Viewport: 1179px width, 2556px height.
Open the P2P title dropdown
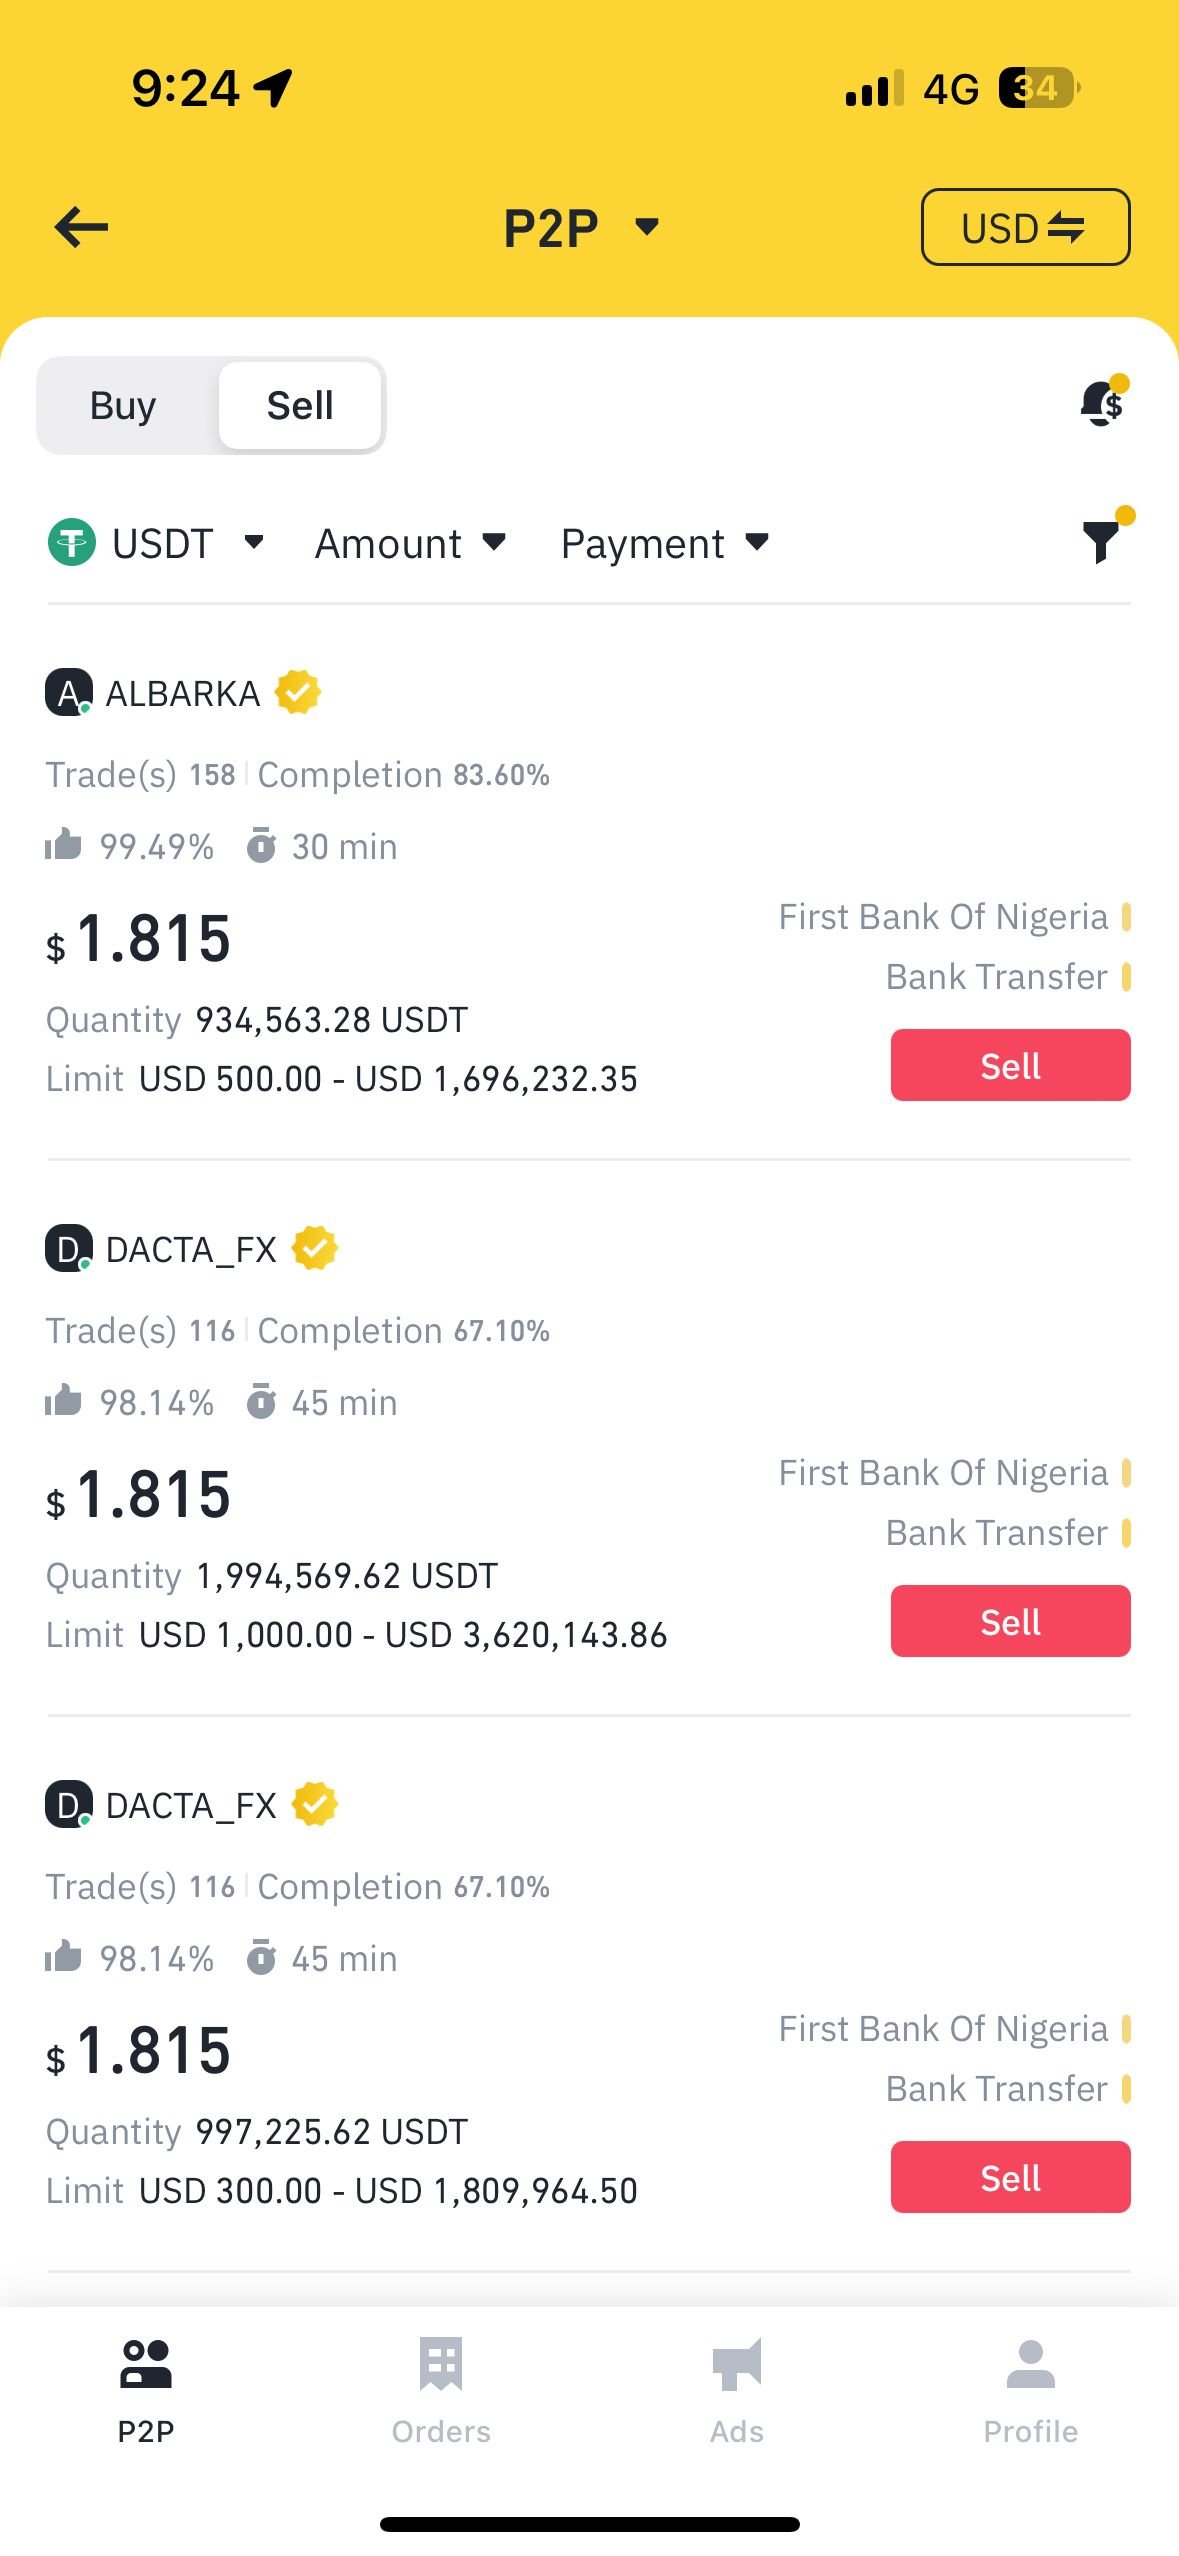tap(580, 227)
